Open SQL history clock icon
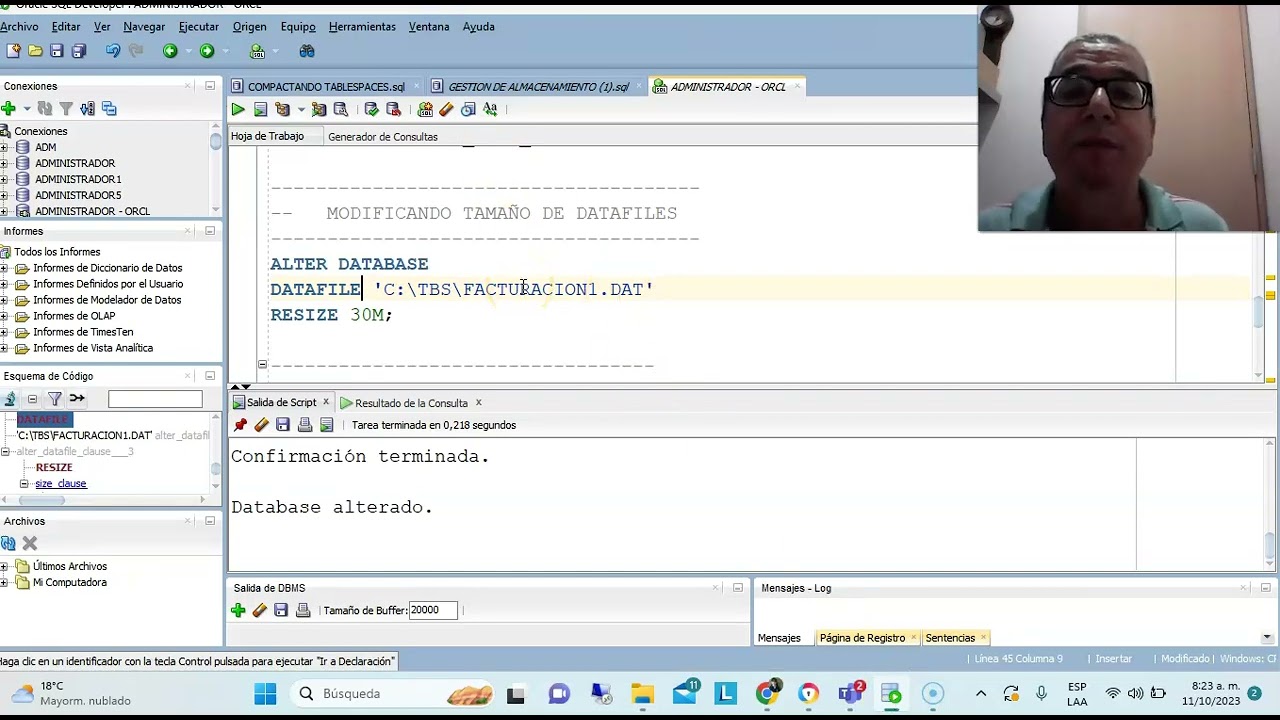Viewport: 1280px width, 720px height. 468,109
